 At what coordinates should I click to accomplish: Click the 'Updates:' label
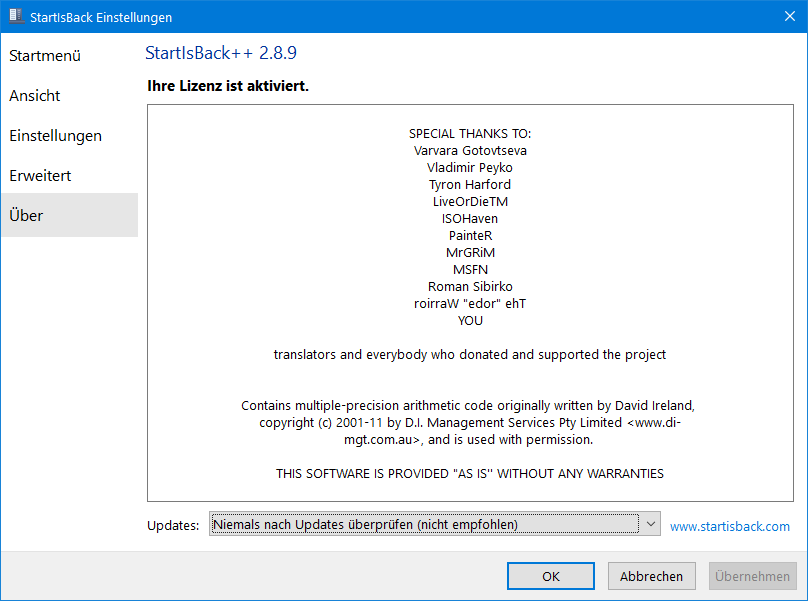point(173,526)
